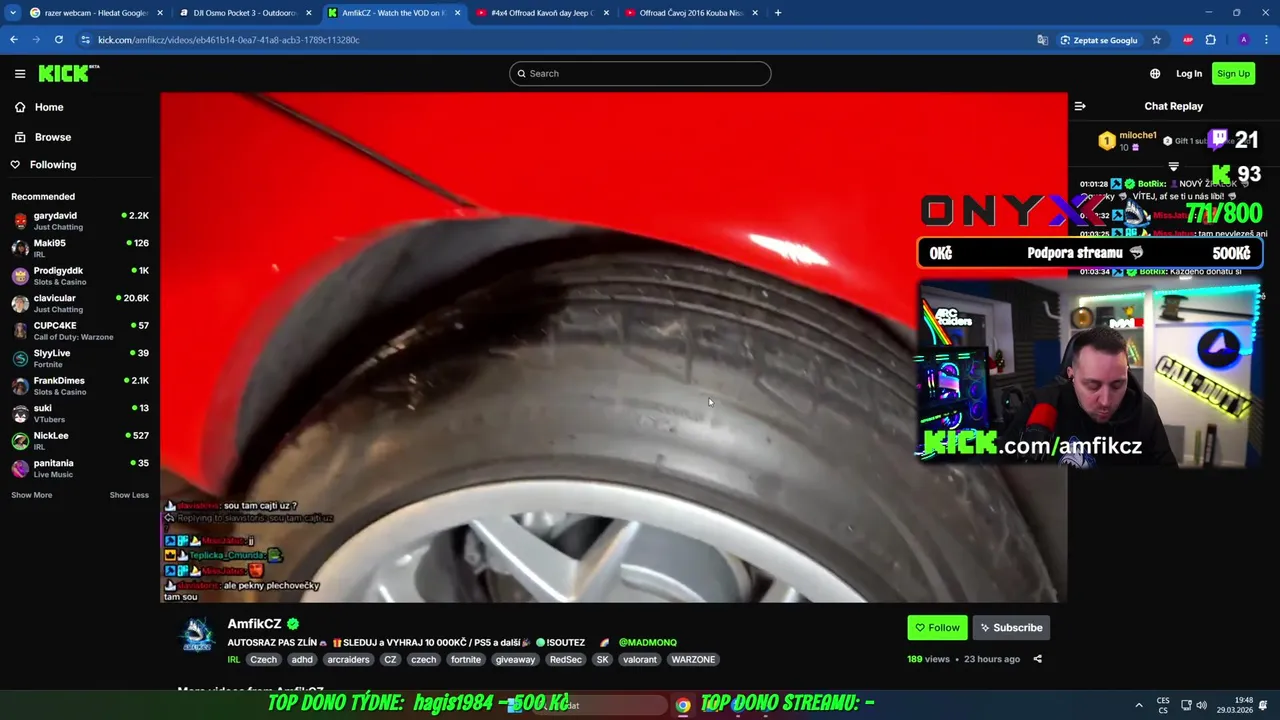Viewport: 1280px width, 720px height.
Task: Open the @MADMONQ link in the title
Action: (648, 642)
